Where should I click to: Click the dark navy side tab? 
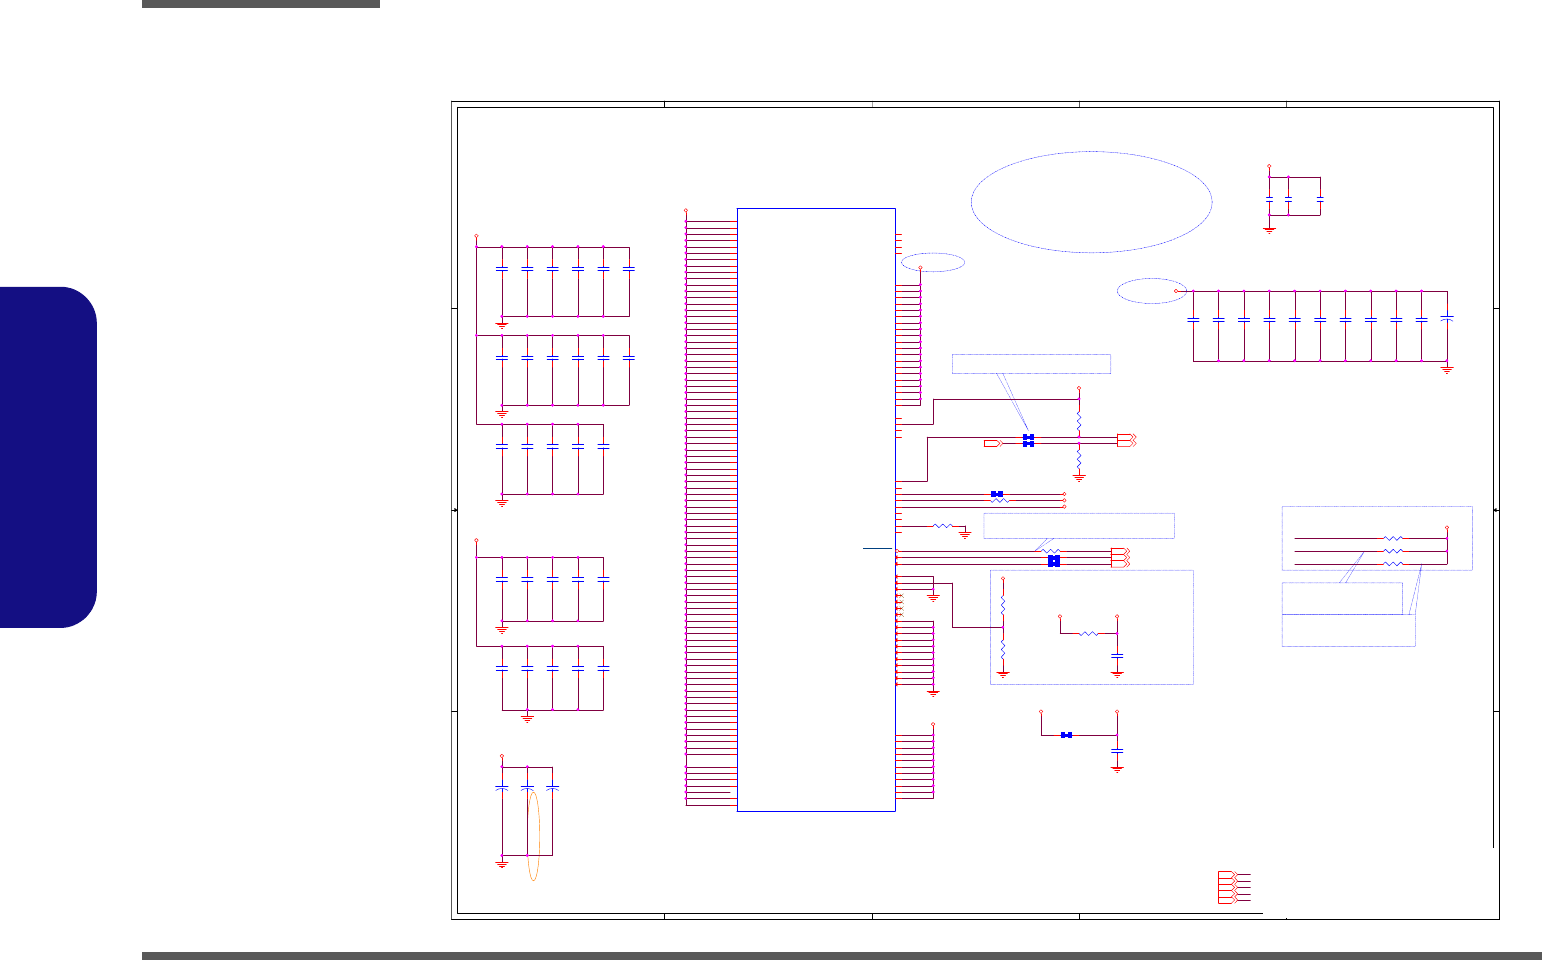tap(48, 457)
